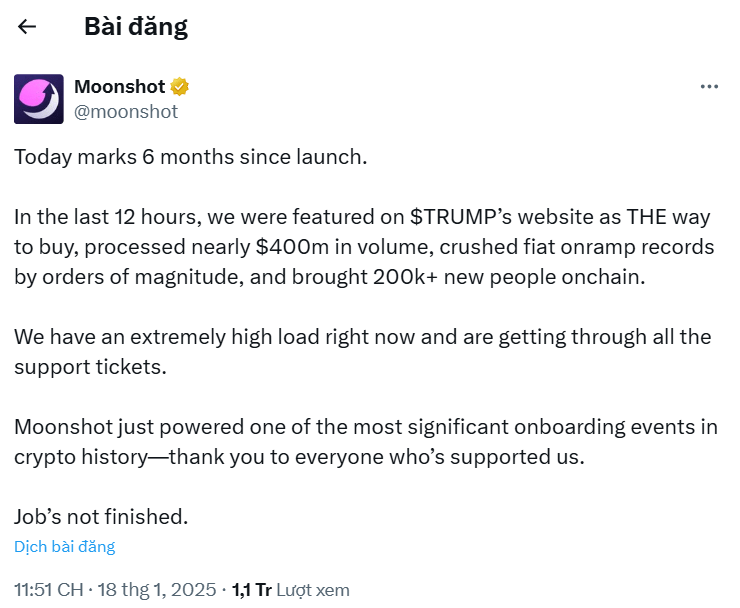Click the Moonshot display name

click(x=120, y=87)
